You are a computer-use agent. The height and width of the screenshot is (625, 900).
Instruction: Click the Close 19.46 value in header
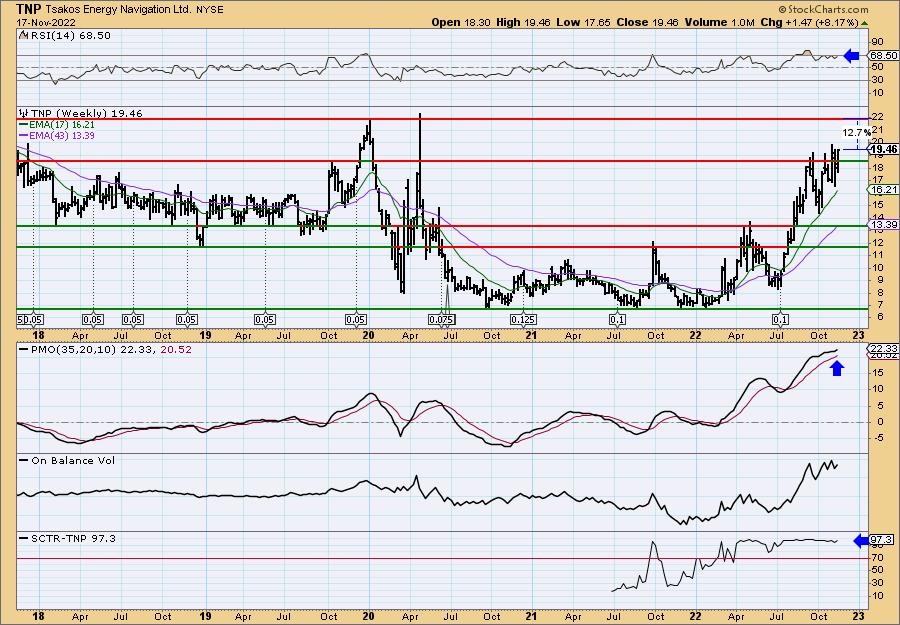click(x=647, y=22)
